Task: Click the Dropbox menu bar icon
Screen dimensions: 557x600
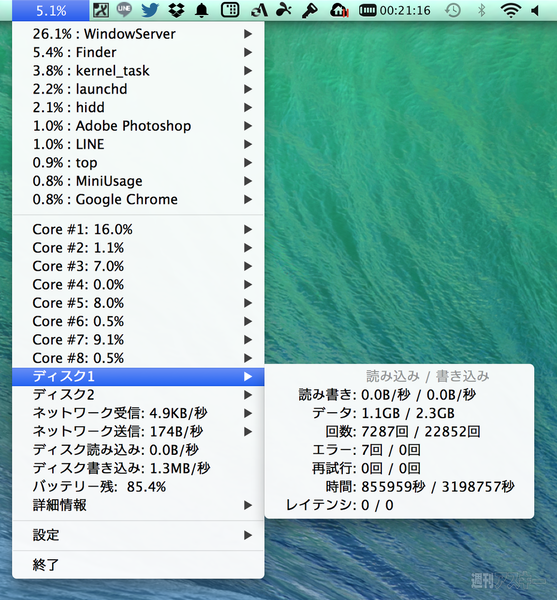Action: click(x=176, y=10)
